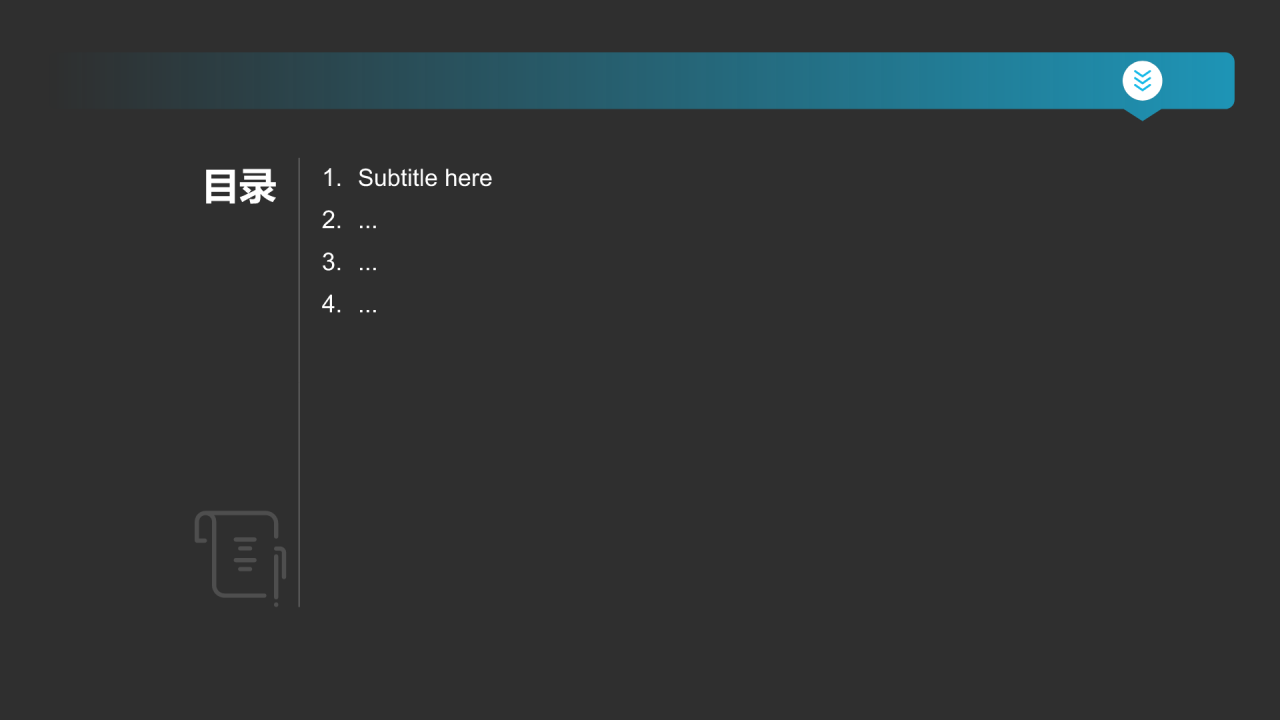This screenshot has height=720, width=1280.
Task: Click the pencil on the scroll icon's right edge
Action: [x=277, y=577]
